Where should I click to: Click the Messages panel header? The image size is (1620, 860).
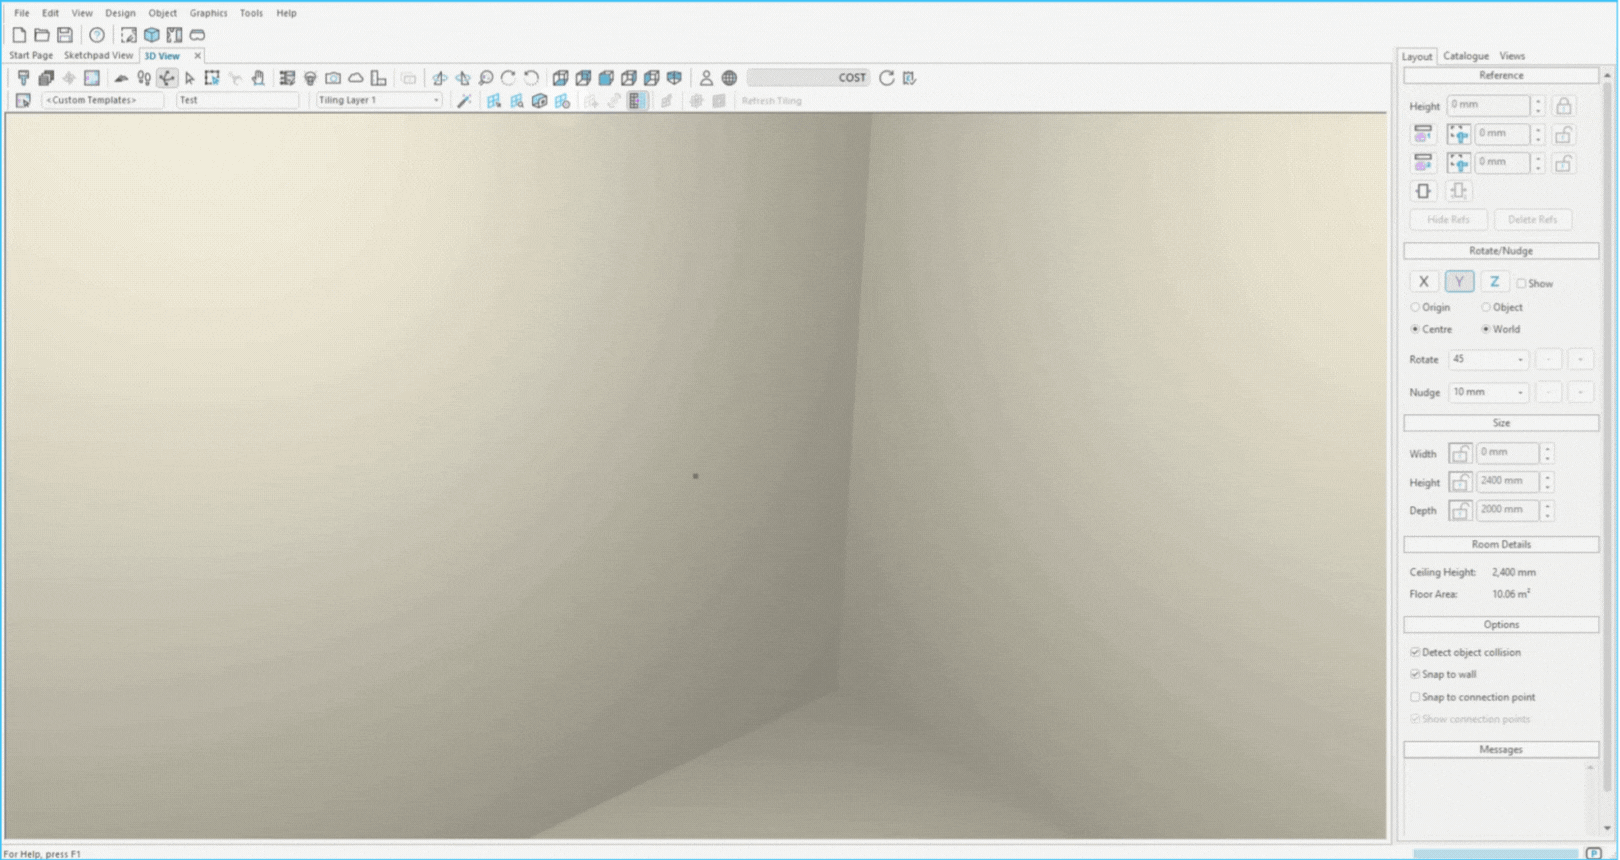click(x=1501, y=750)
